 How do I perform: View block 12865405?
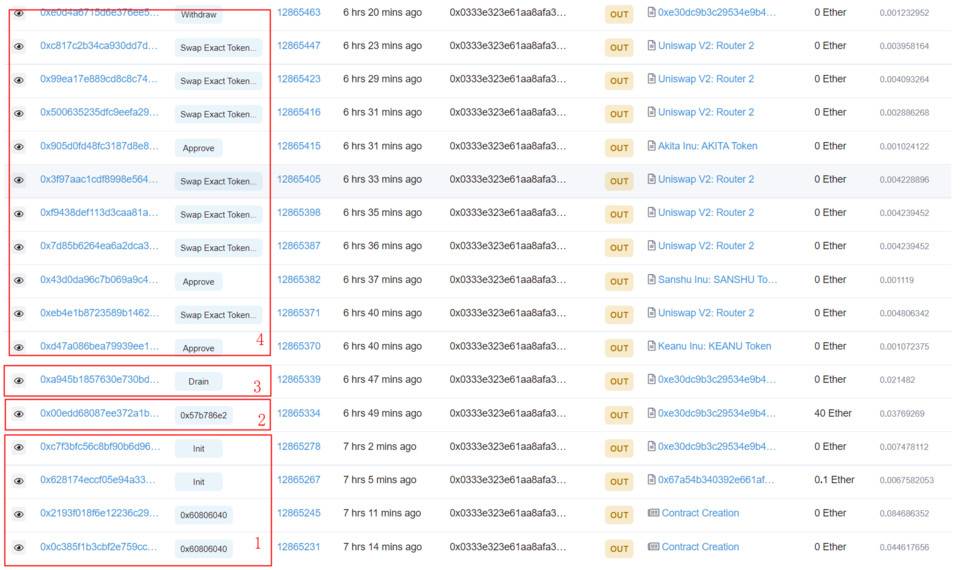[299, 179]
